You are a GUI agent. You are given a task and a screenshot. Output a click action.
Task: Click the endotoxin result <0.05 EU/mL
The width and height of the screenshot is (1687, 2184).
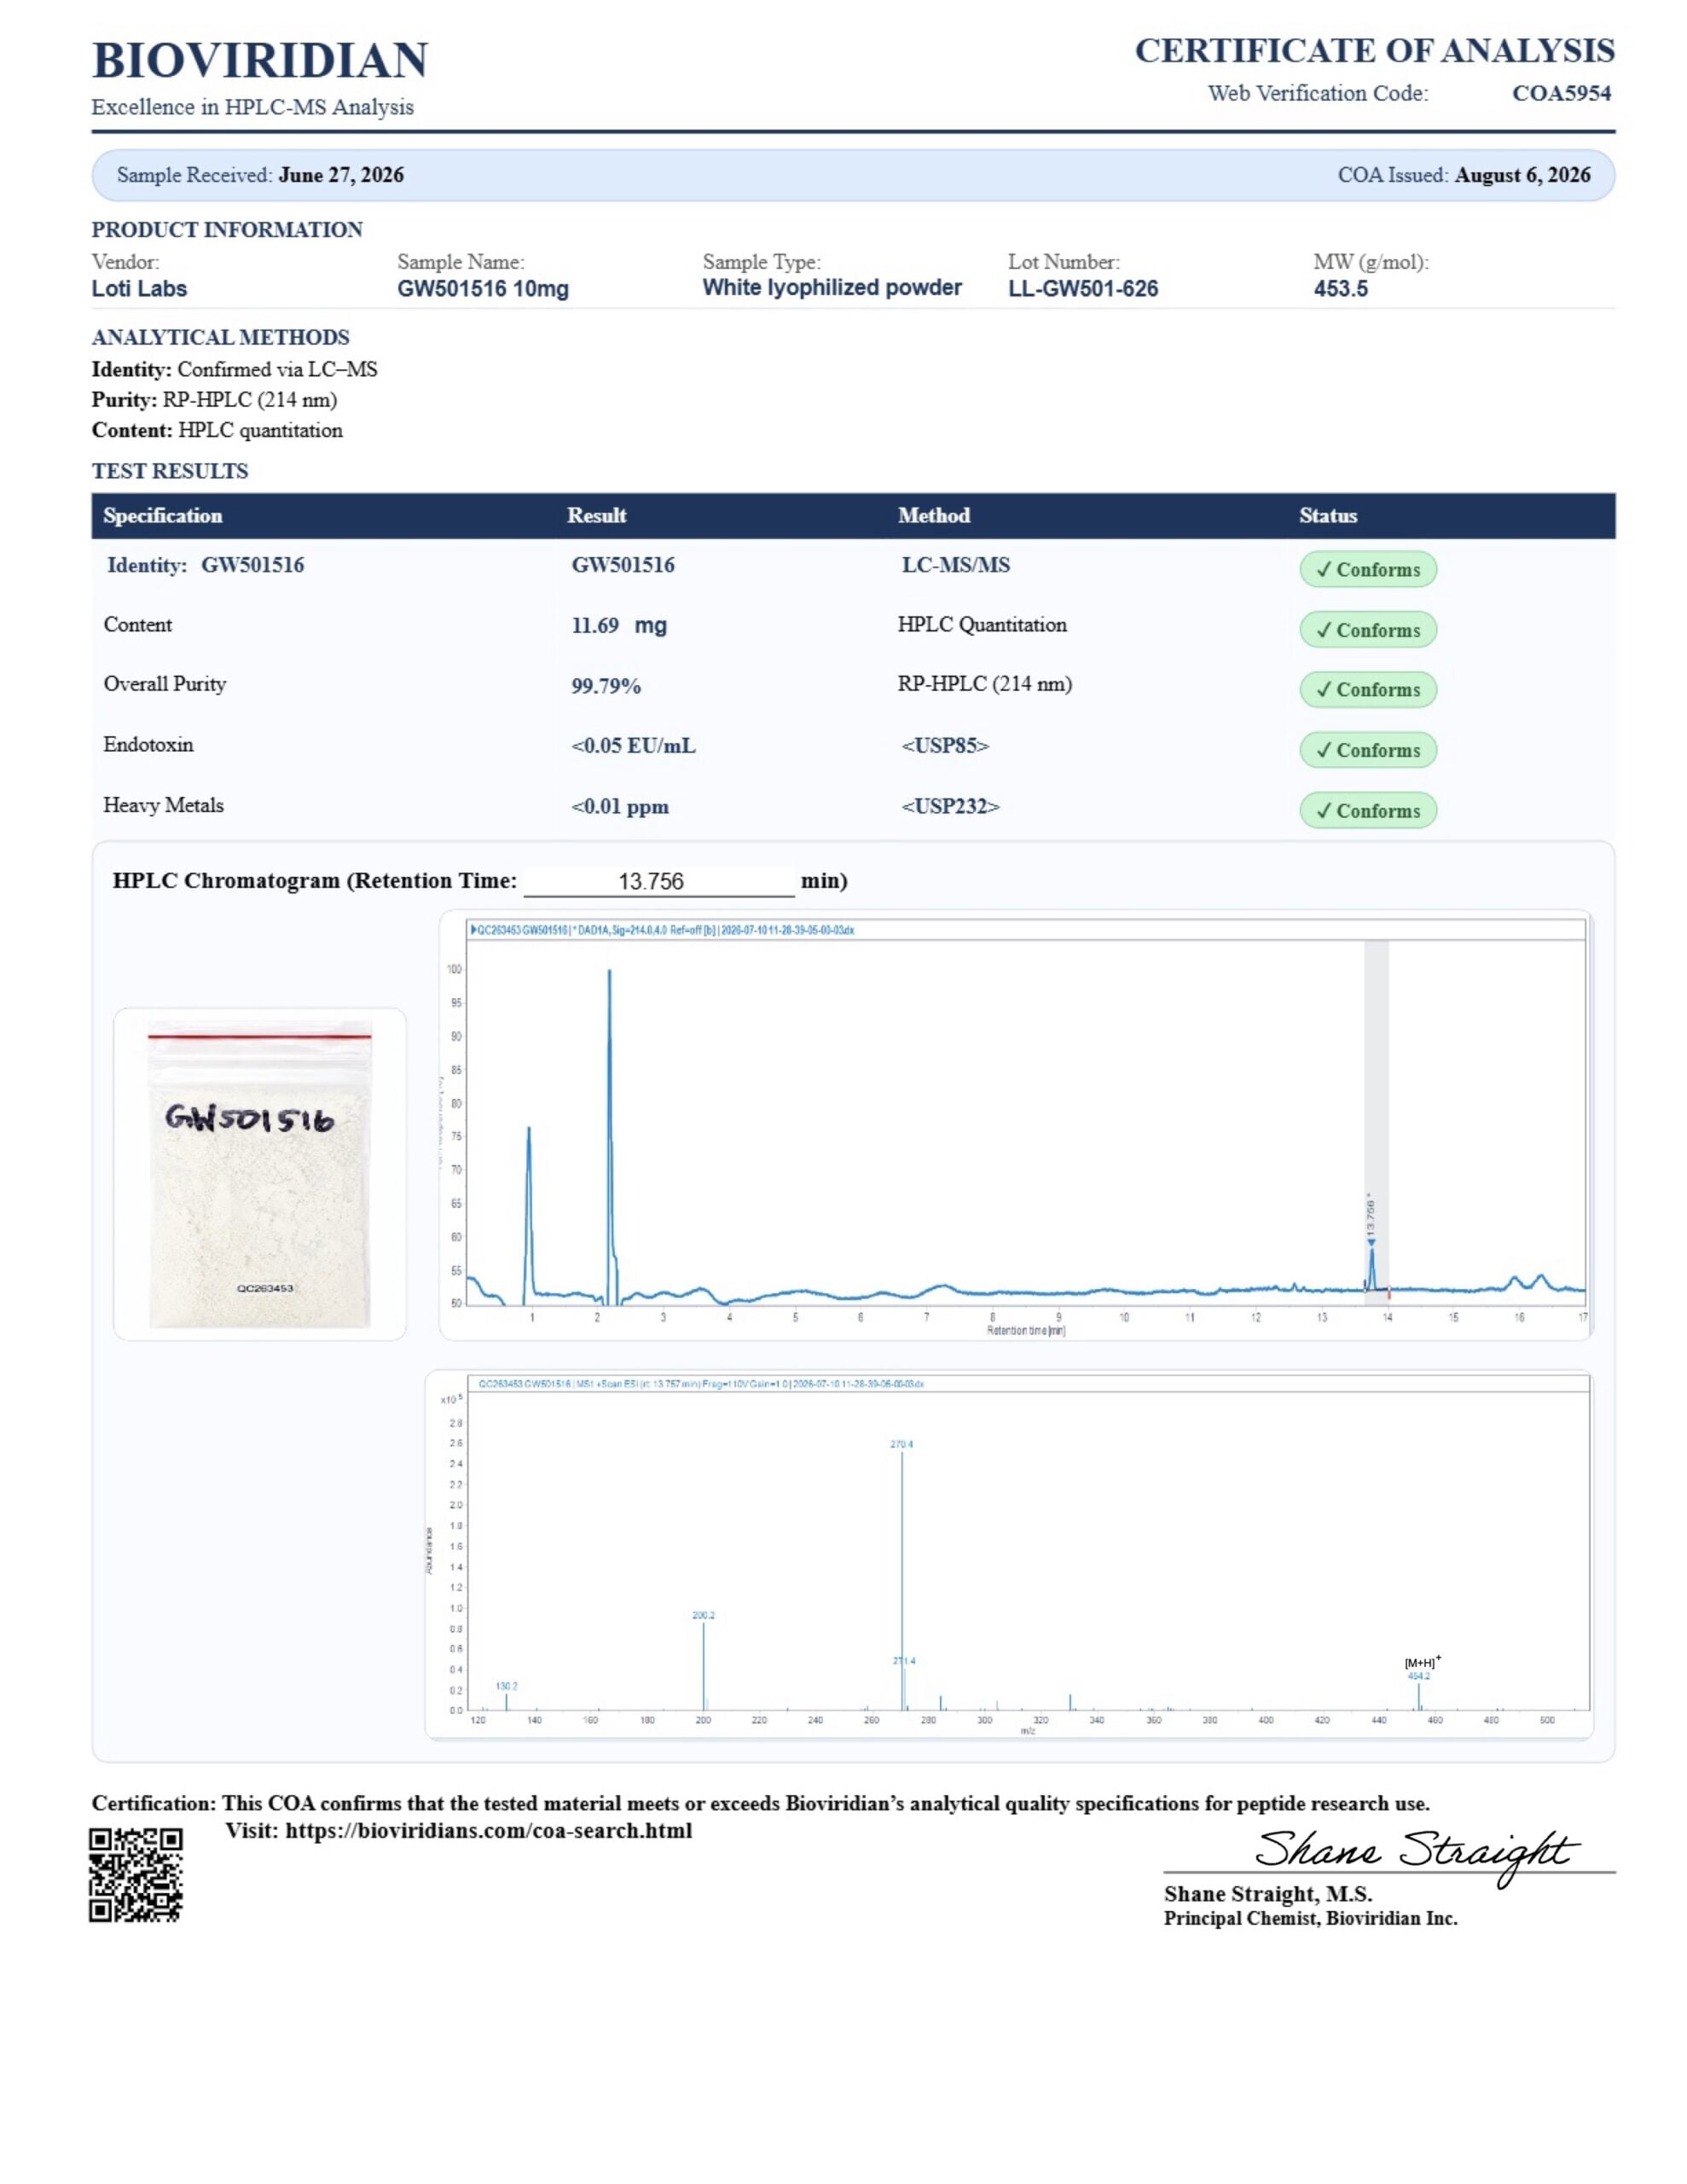tap(633, 746)
